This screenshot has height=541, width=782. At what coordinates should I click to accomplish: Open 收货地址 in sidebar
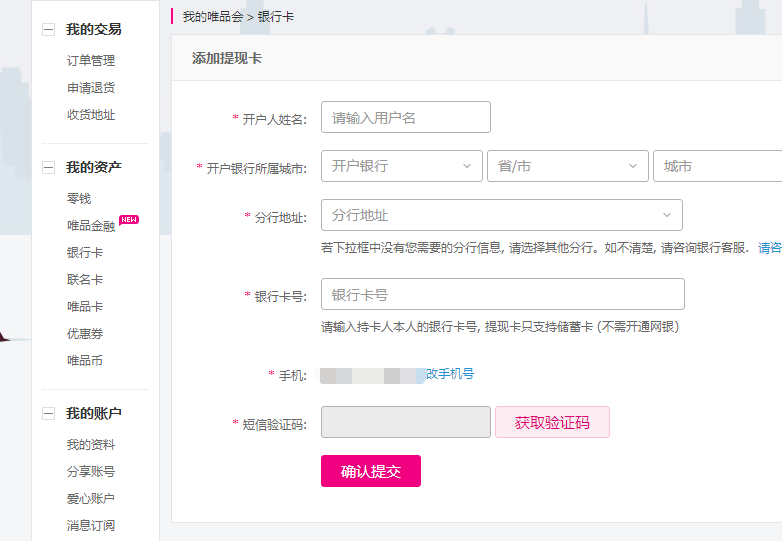91,115
